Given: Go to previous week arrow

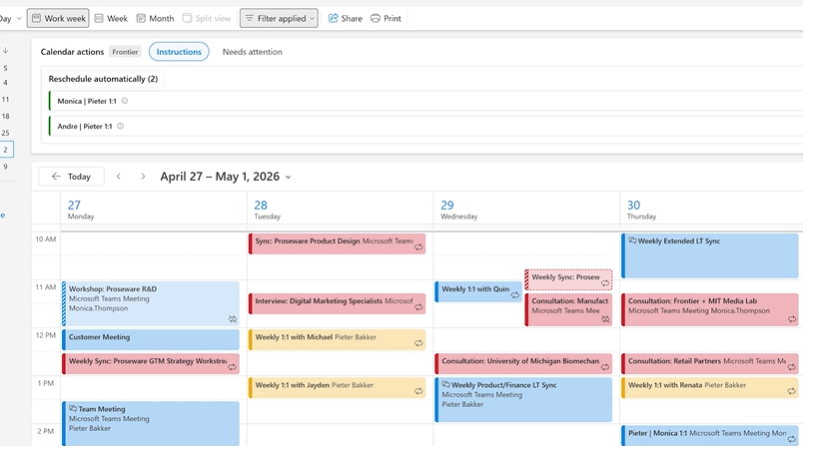Looking at the screenshot, I should pyautogui.click(x=119, y=176).
